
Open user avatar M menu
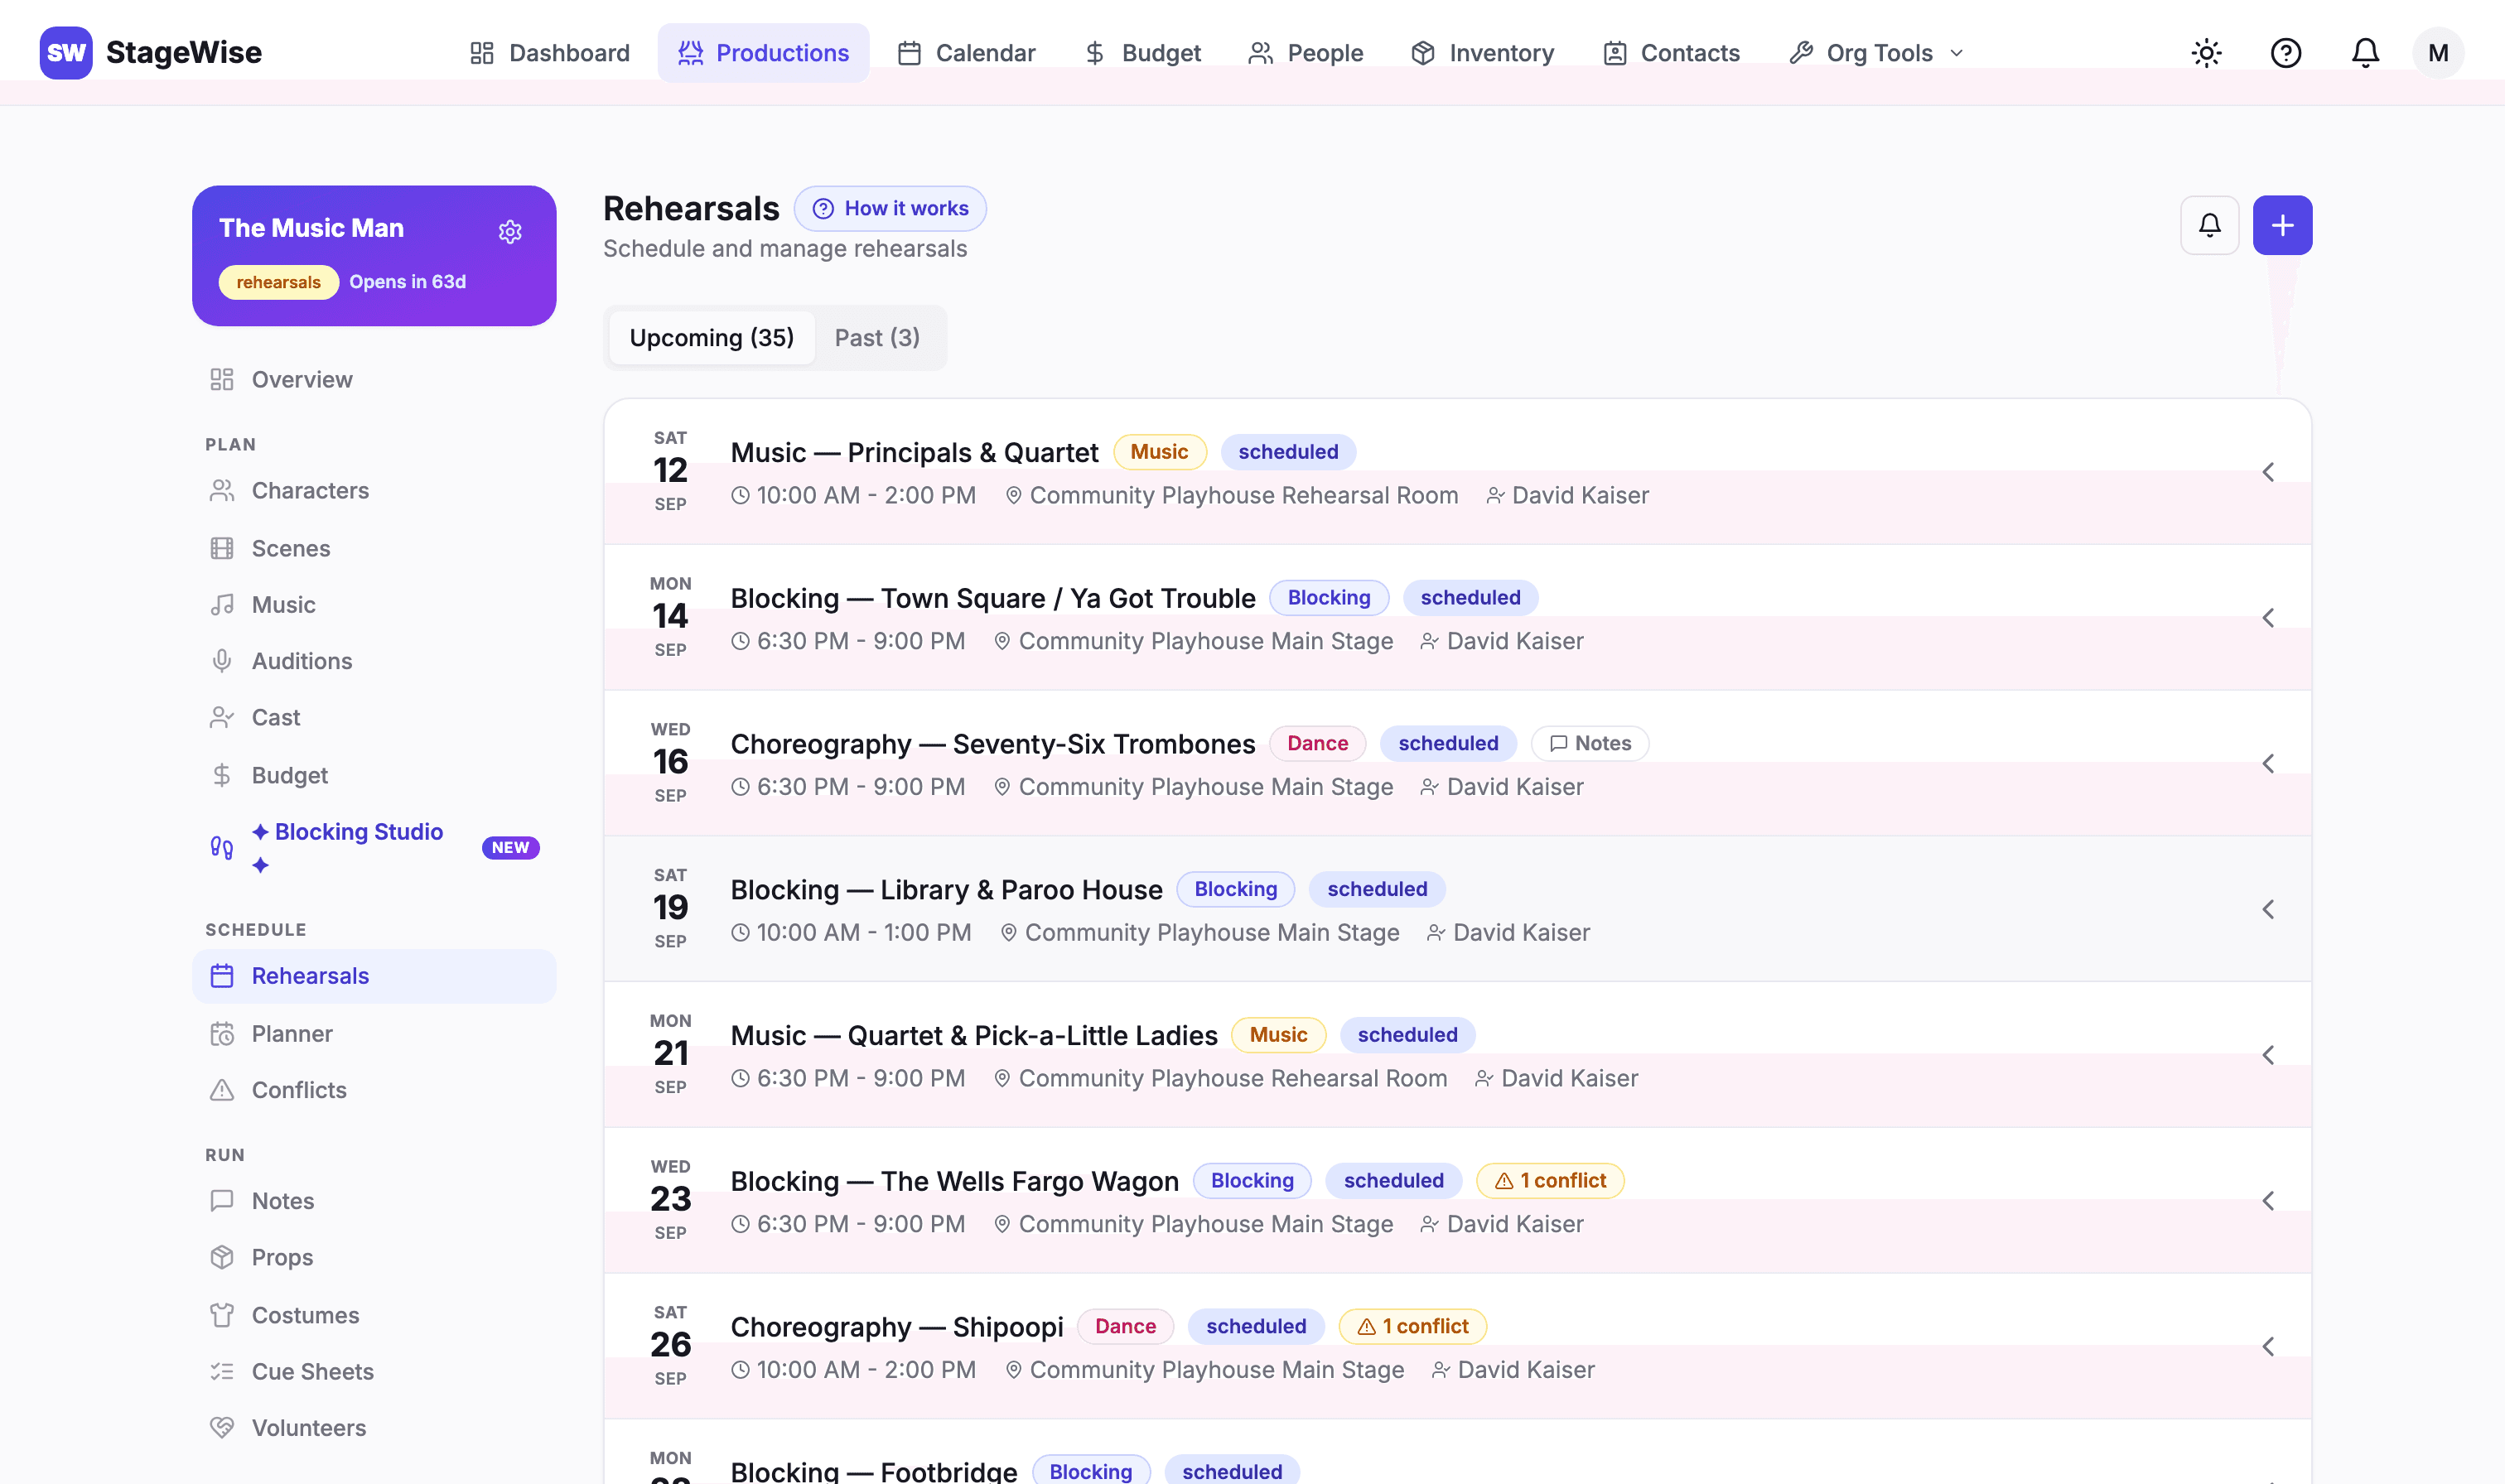[2438, 53]
